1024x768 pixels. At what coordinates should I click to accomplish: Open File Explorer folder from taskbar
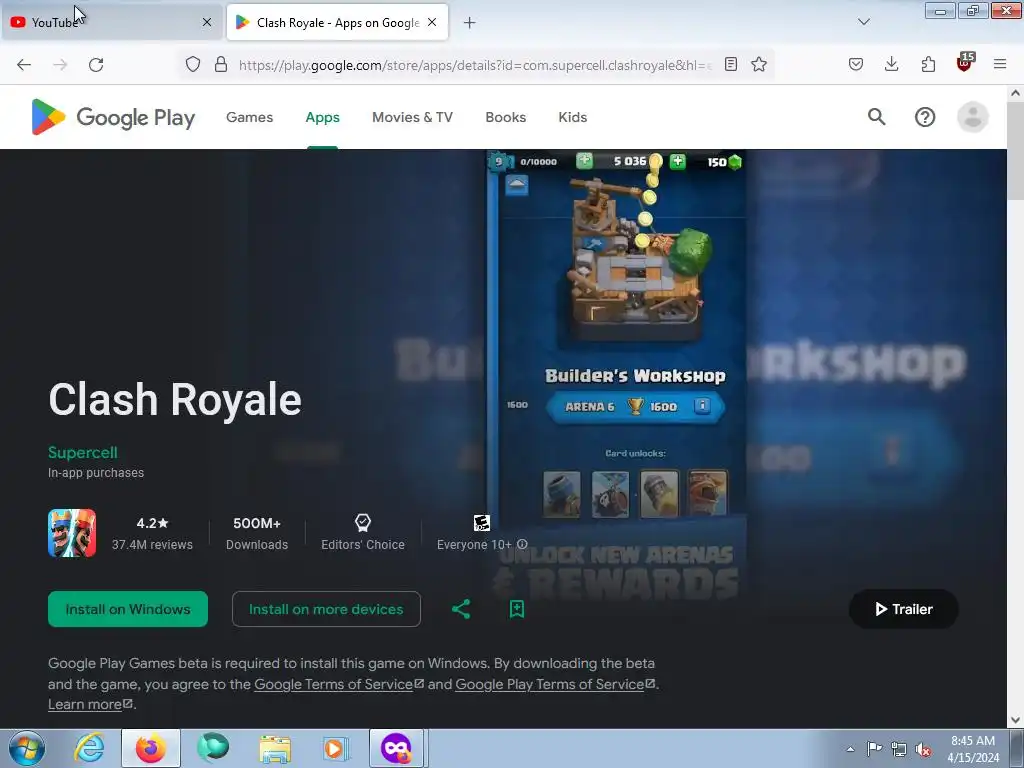(x=275, y=748)
